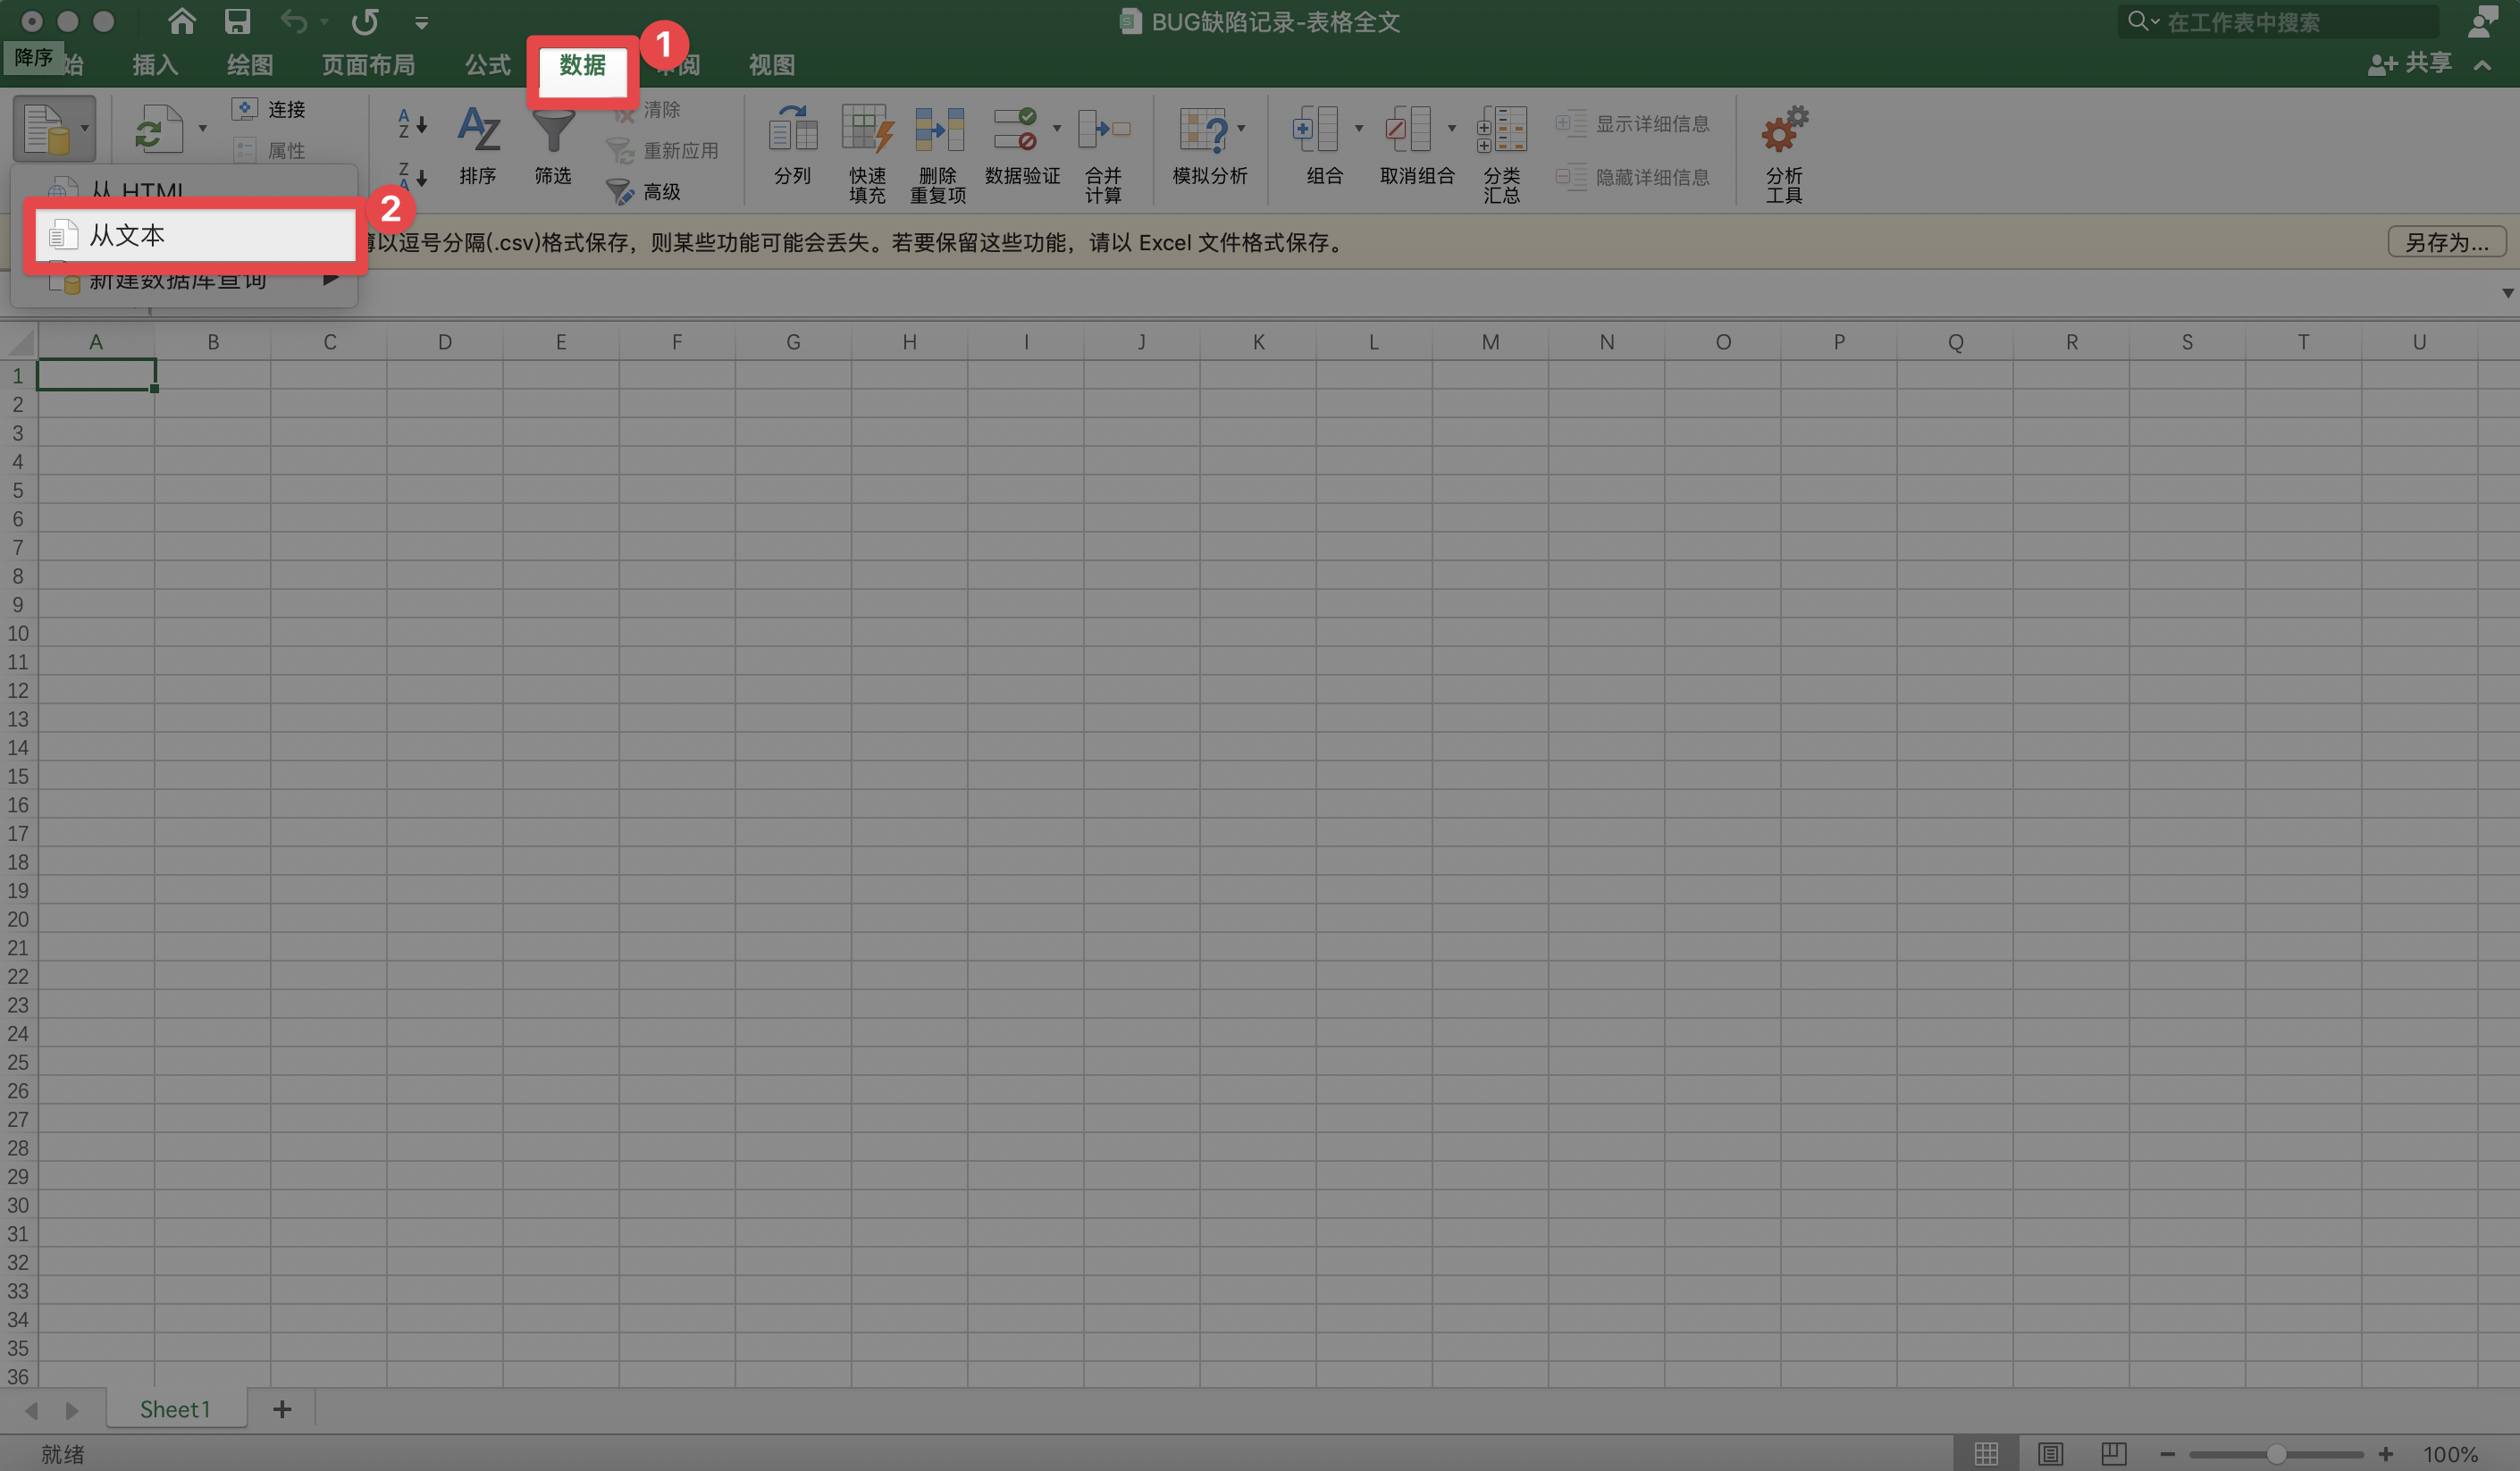Switch to Normal grid view in status bar
Viewport: 2520px width, 1471px height.
point(1986,1454)
